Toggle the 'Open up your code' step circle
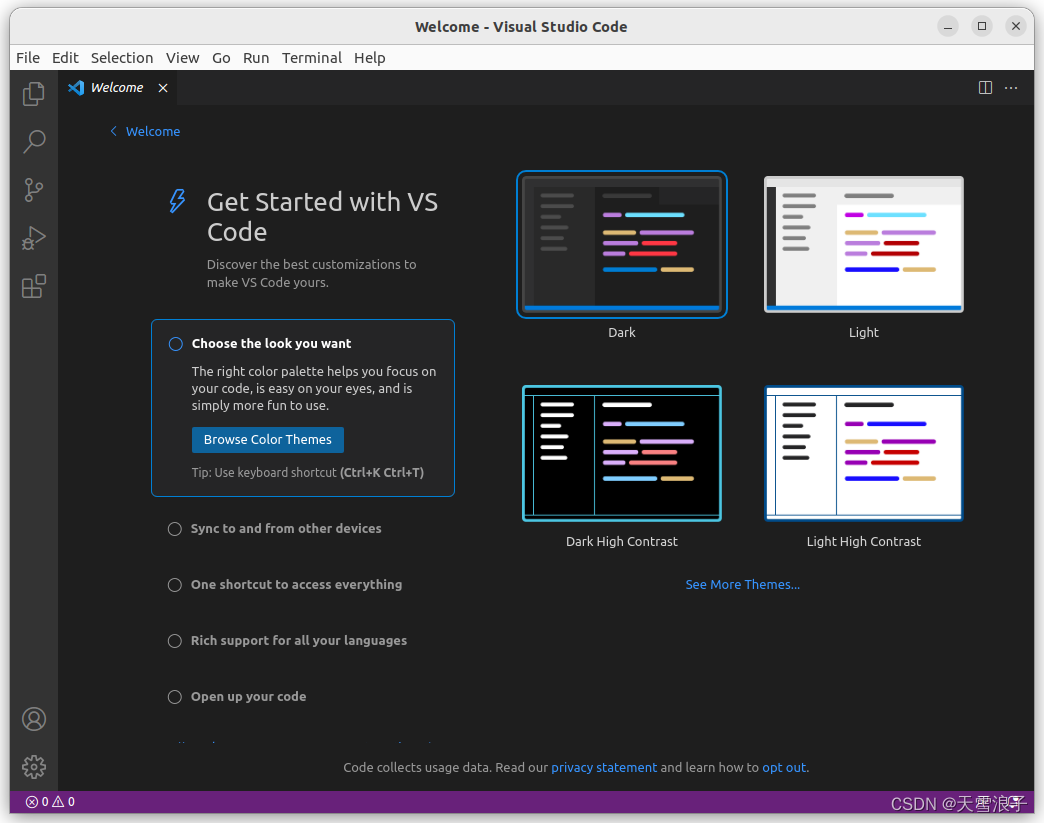Image resolution: width=1044 pixels, height=823 pixels. pos(175,697)
